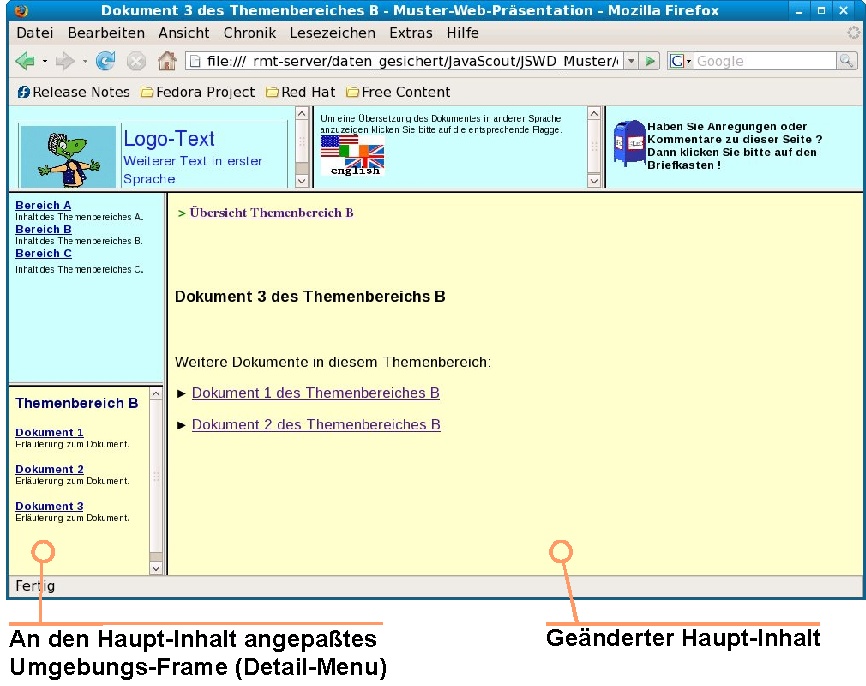Click the US flag translation icon
The image size is (866, 686).
click(332, 146)
